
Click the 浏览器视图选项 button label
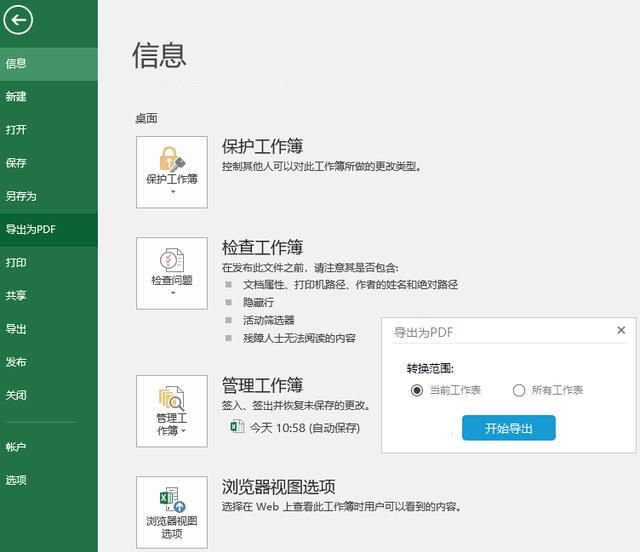point(172,527)
